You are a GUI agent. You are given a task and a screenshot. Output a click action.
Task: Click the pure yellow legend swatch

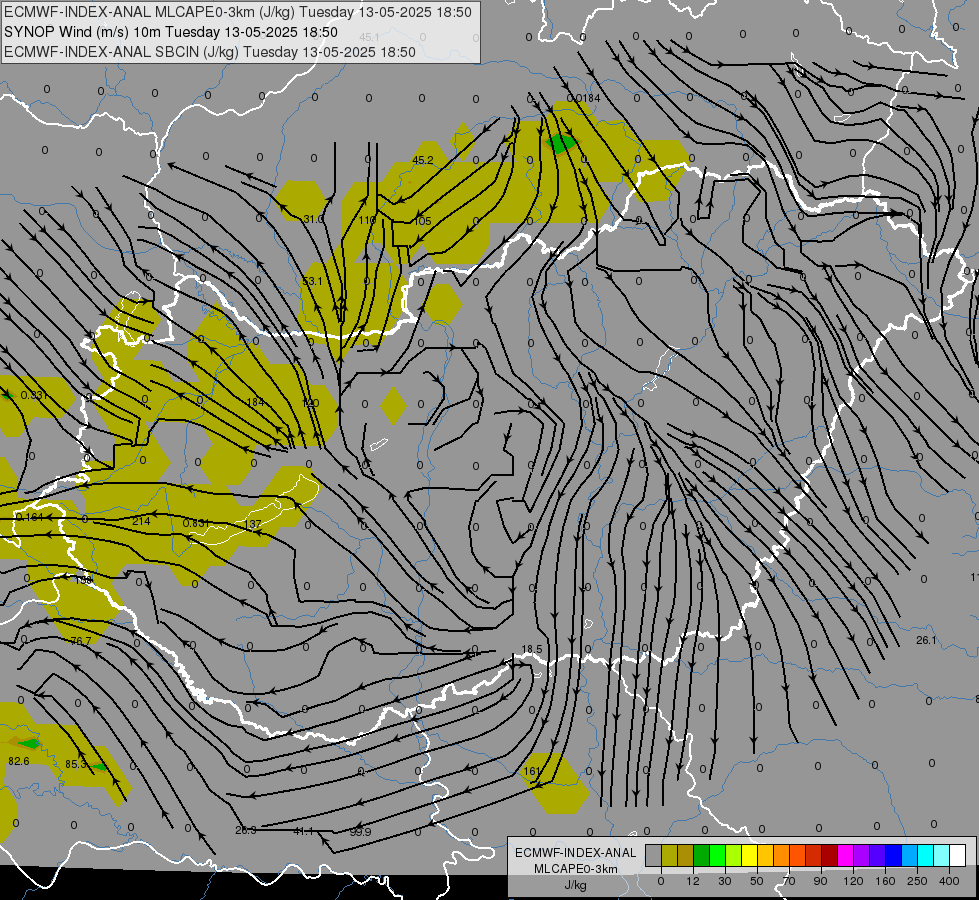pos(749,856)
